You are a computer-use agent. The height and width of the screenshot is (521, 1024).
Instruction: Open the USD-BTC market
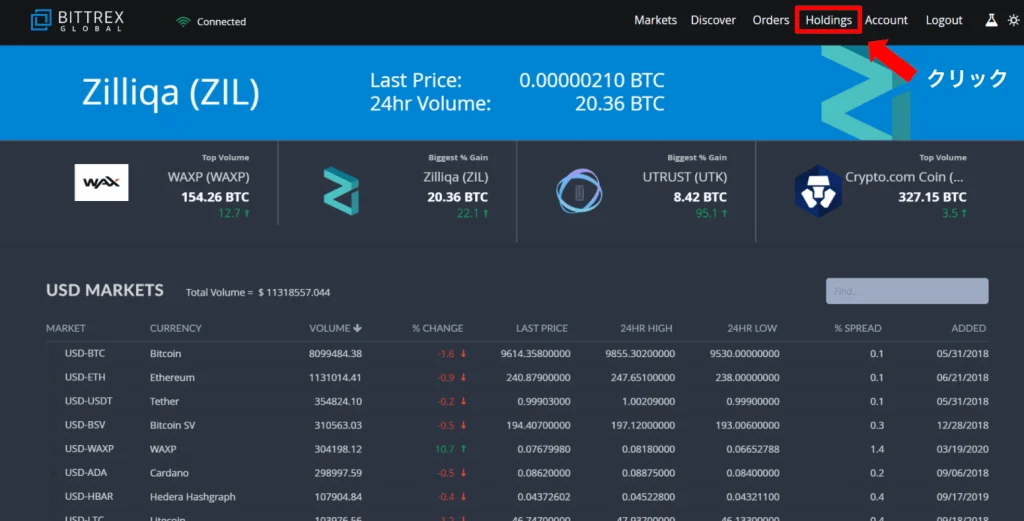pos(84,353)
